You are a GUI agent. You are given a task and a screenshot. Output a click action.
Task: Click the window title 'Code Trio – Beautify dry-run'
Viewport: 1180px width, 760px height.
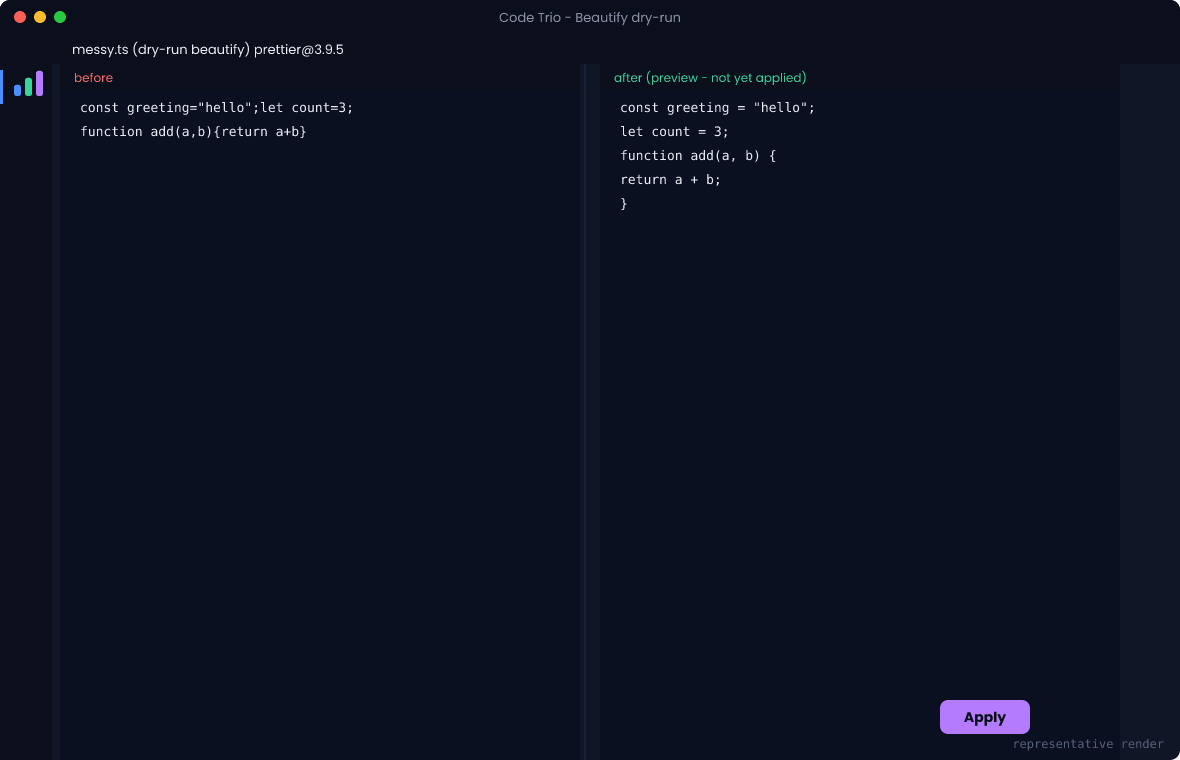pyautogui.click(x=589, y=17)
